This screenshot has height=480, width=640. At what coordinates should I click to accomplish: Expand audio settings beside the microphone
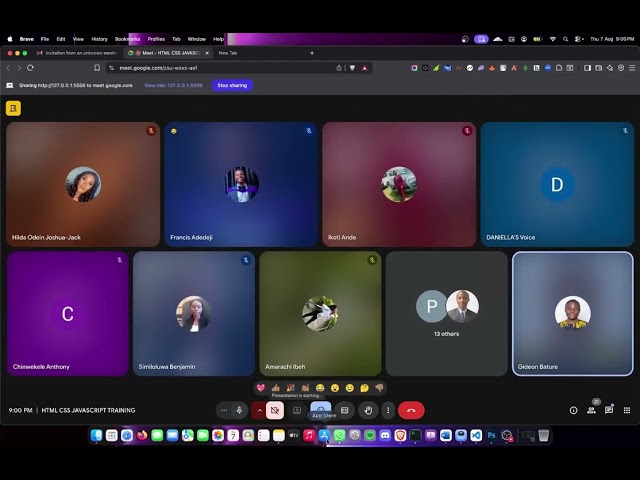(x=223, y=410)
